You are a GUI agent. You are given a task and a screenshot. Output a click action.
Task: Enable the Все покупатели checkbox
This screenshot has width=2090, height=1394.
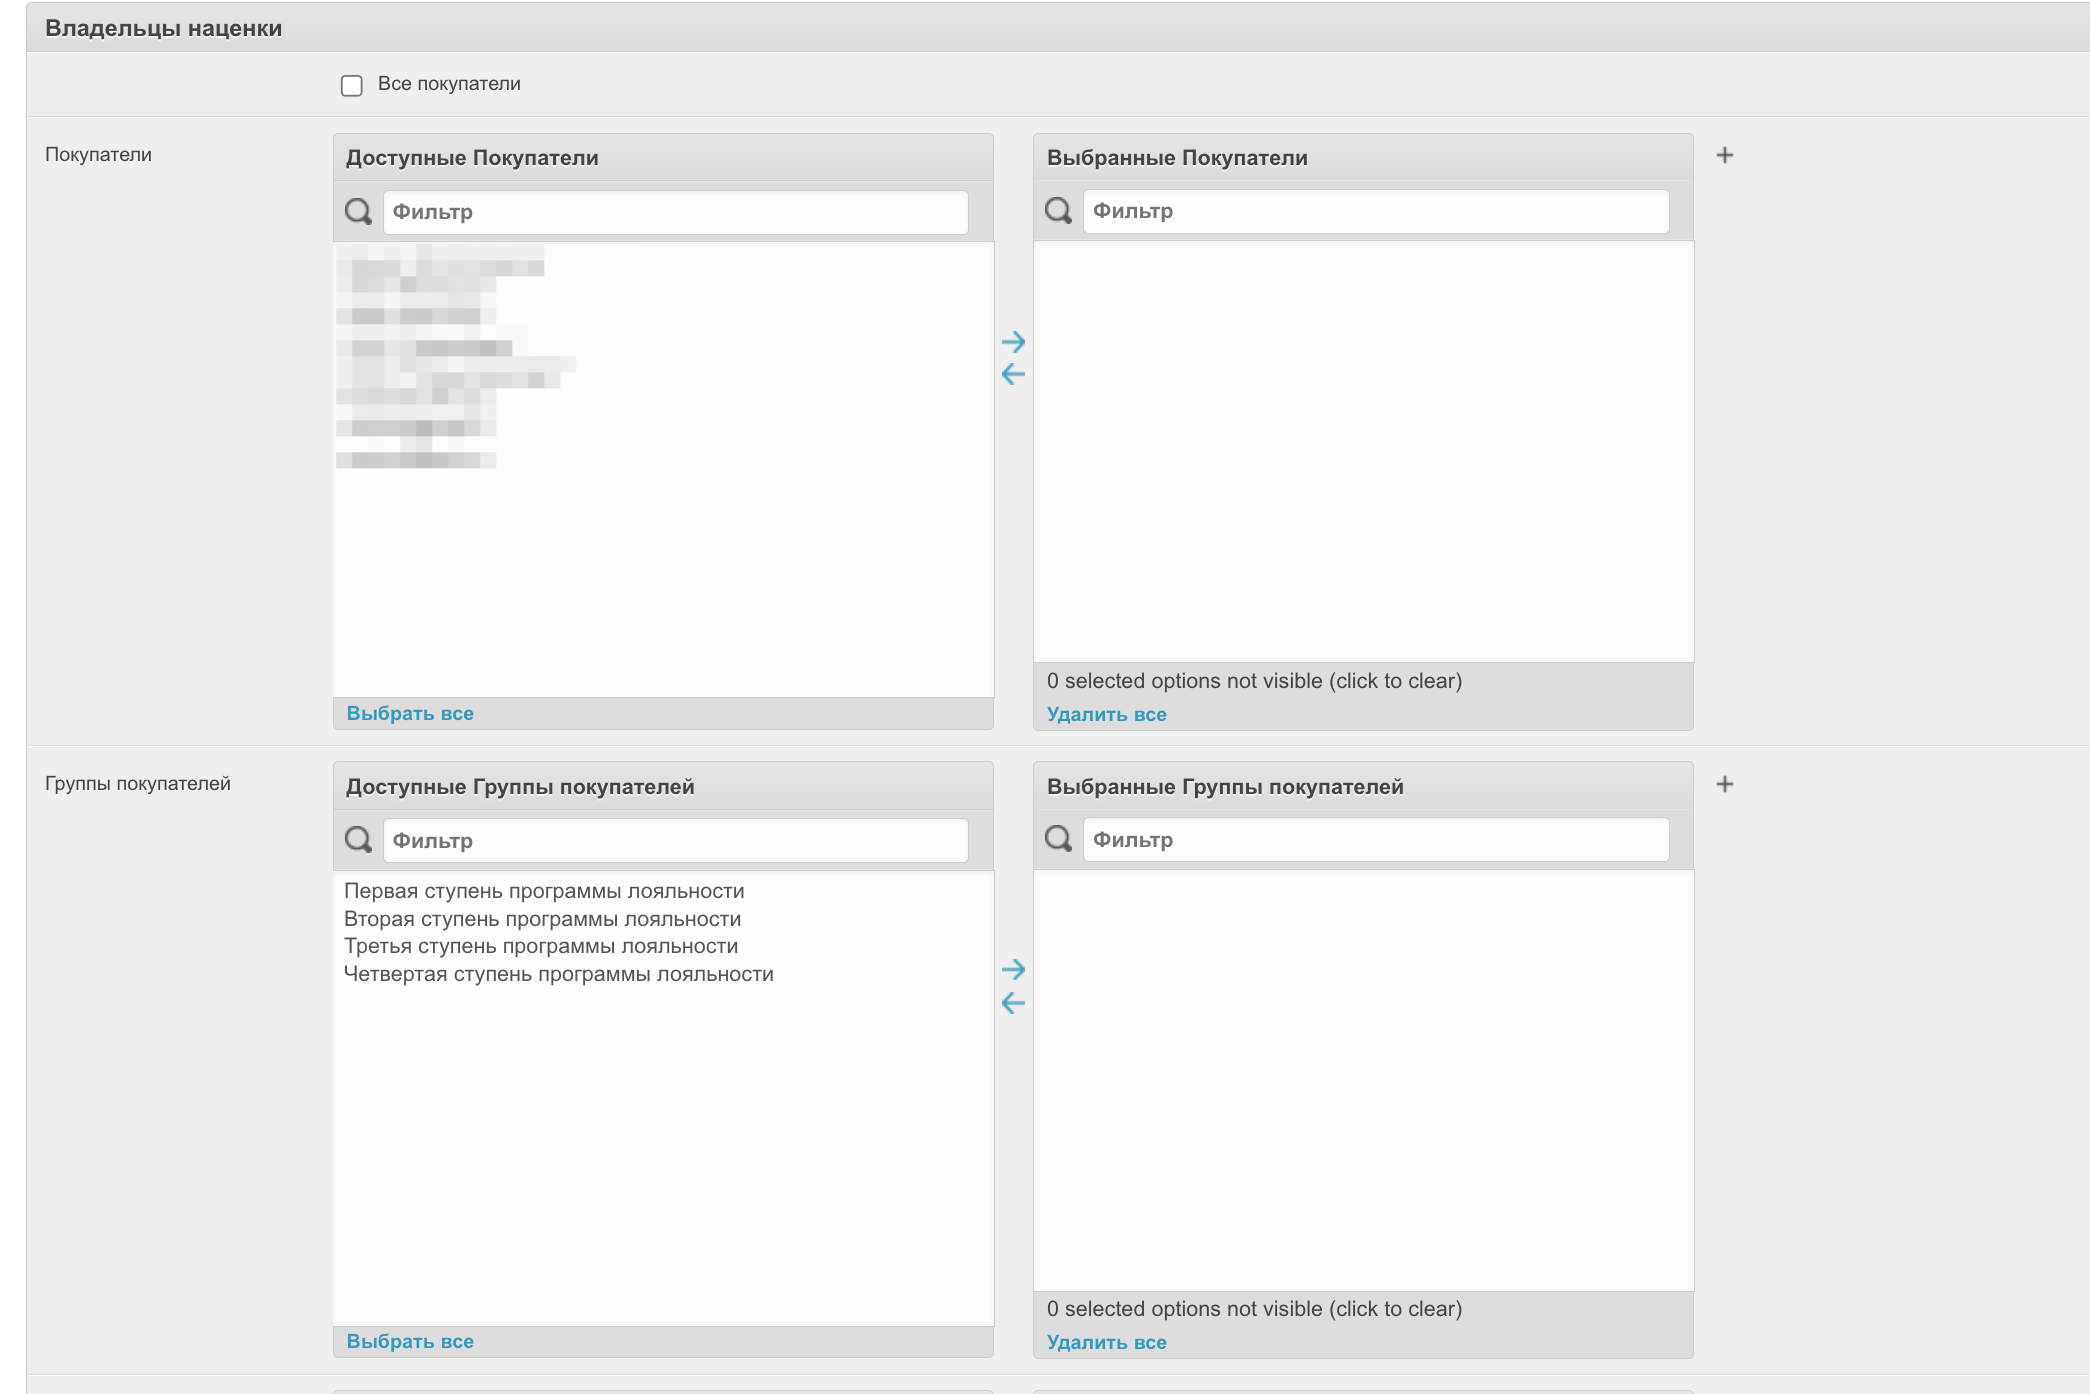[x=352, y=85]
